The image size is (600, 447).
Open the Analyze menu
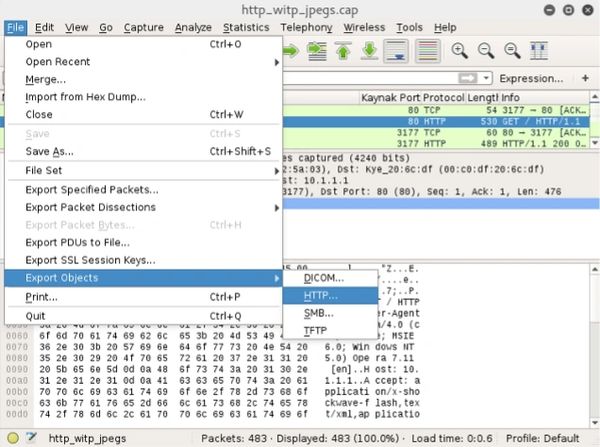click(193, 28)
